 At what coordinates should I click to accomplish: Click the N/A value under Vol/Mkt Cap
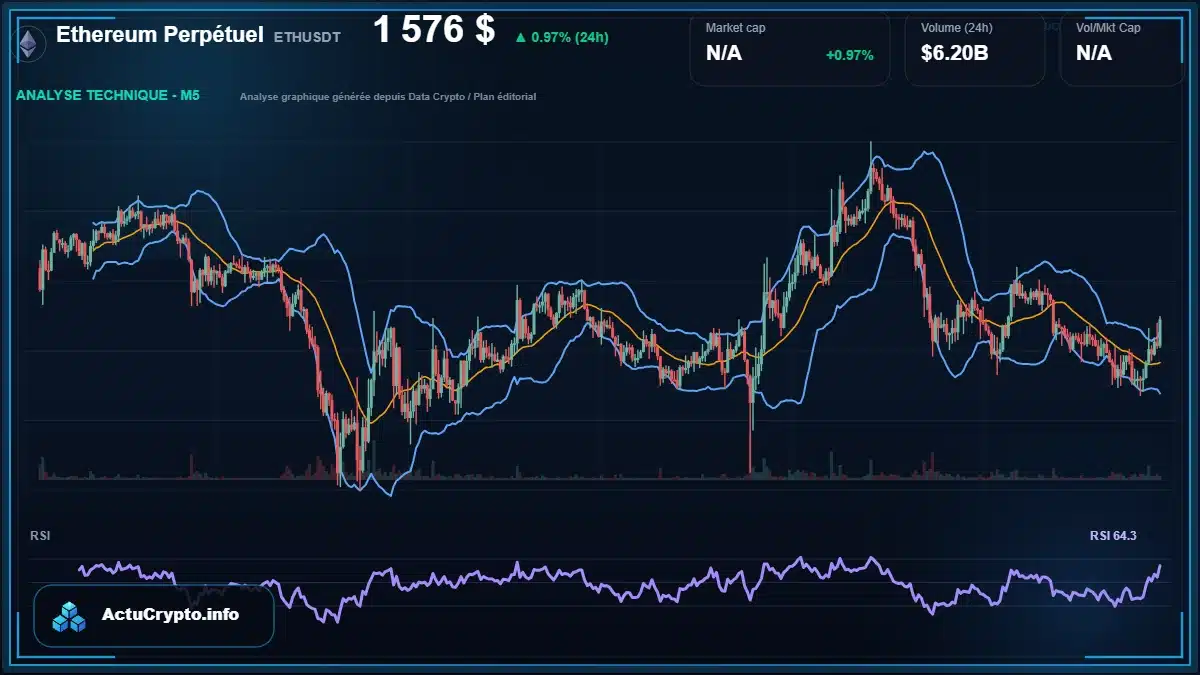[1094, 54]
